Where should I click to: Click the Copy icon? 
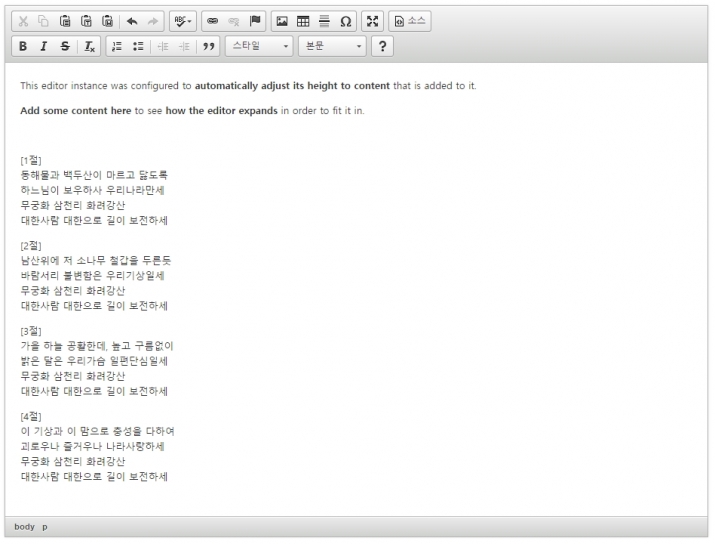tap(44, 21)
